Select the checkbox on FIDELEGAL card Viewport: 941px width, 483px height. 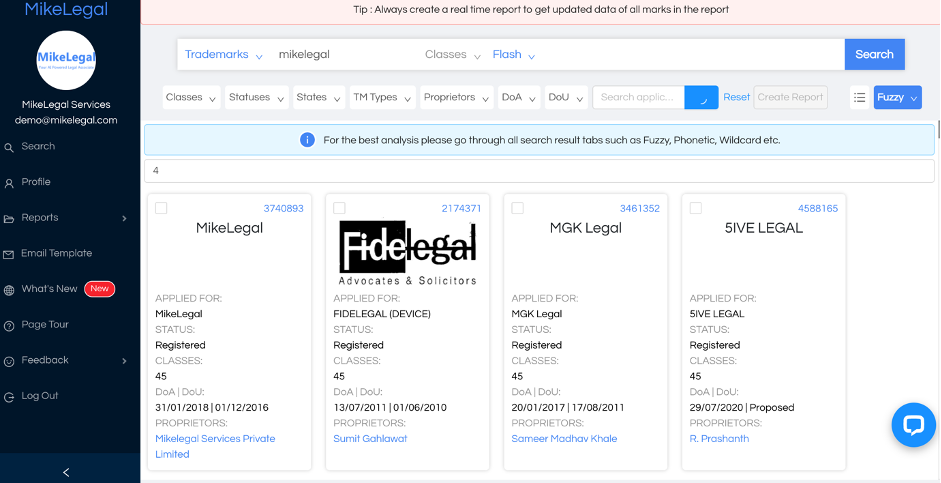click(x=340, y=208)
